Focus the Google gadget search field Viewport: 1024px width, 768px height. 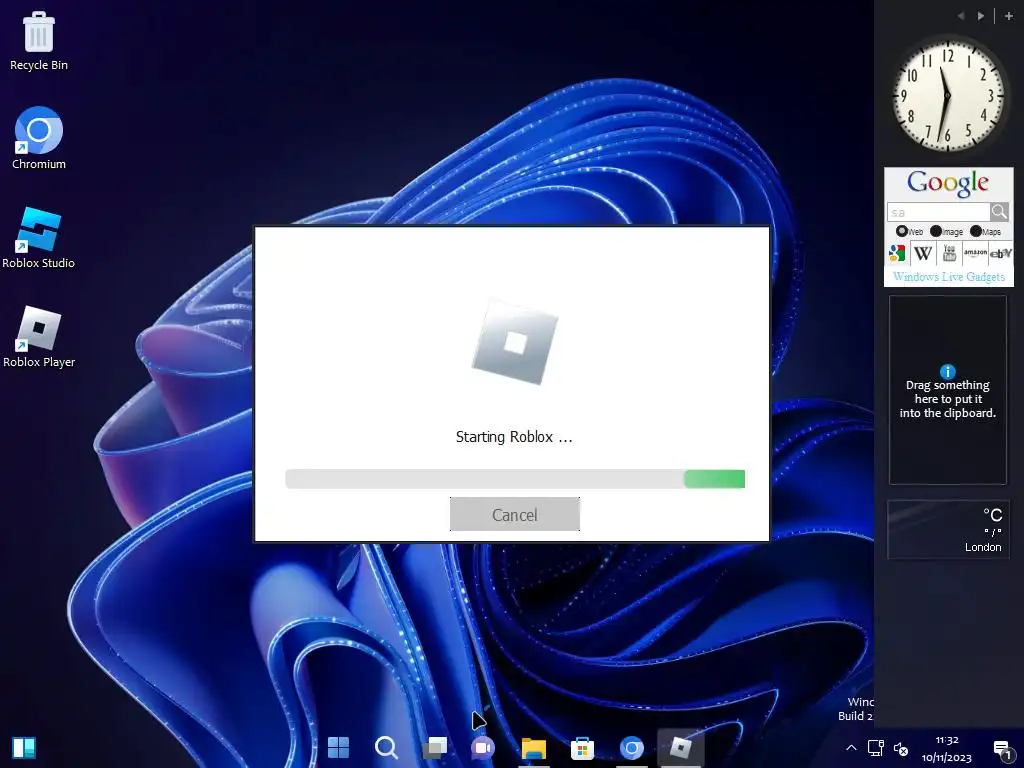(938, 212)
